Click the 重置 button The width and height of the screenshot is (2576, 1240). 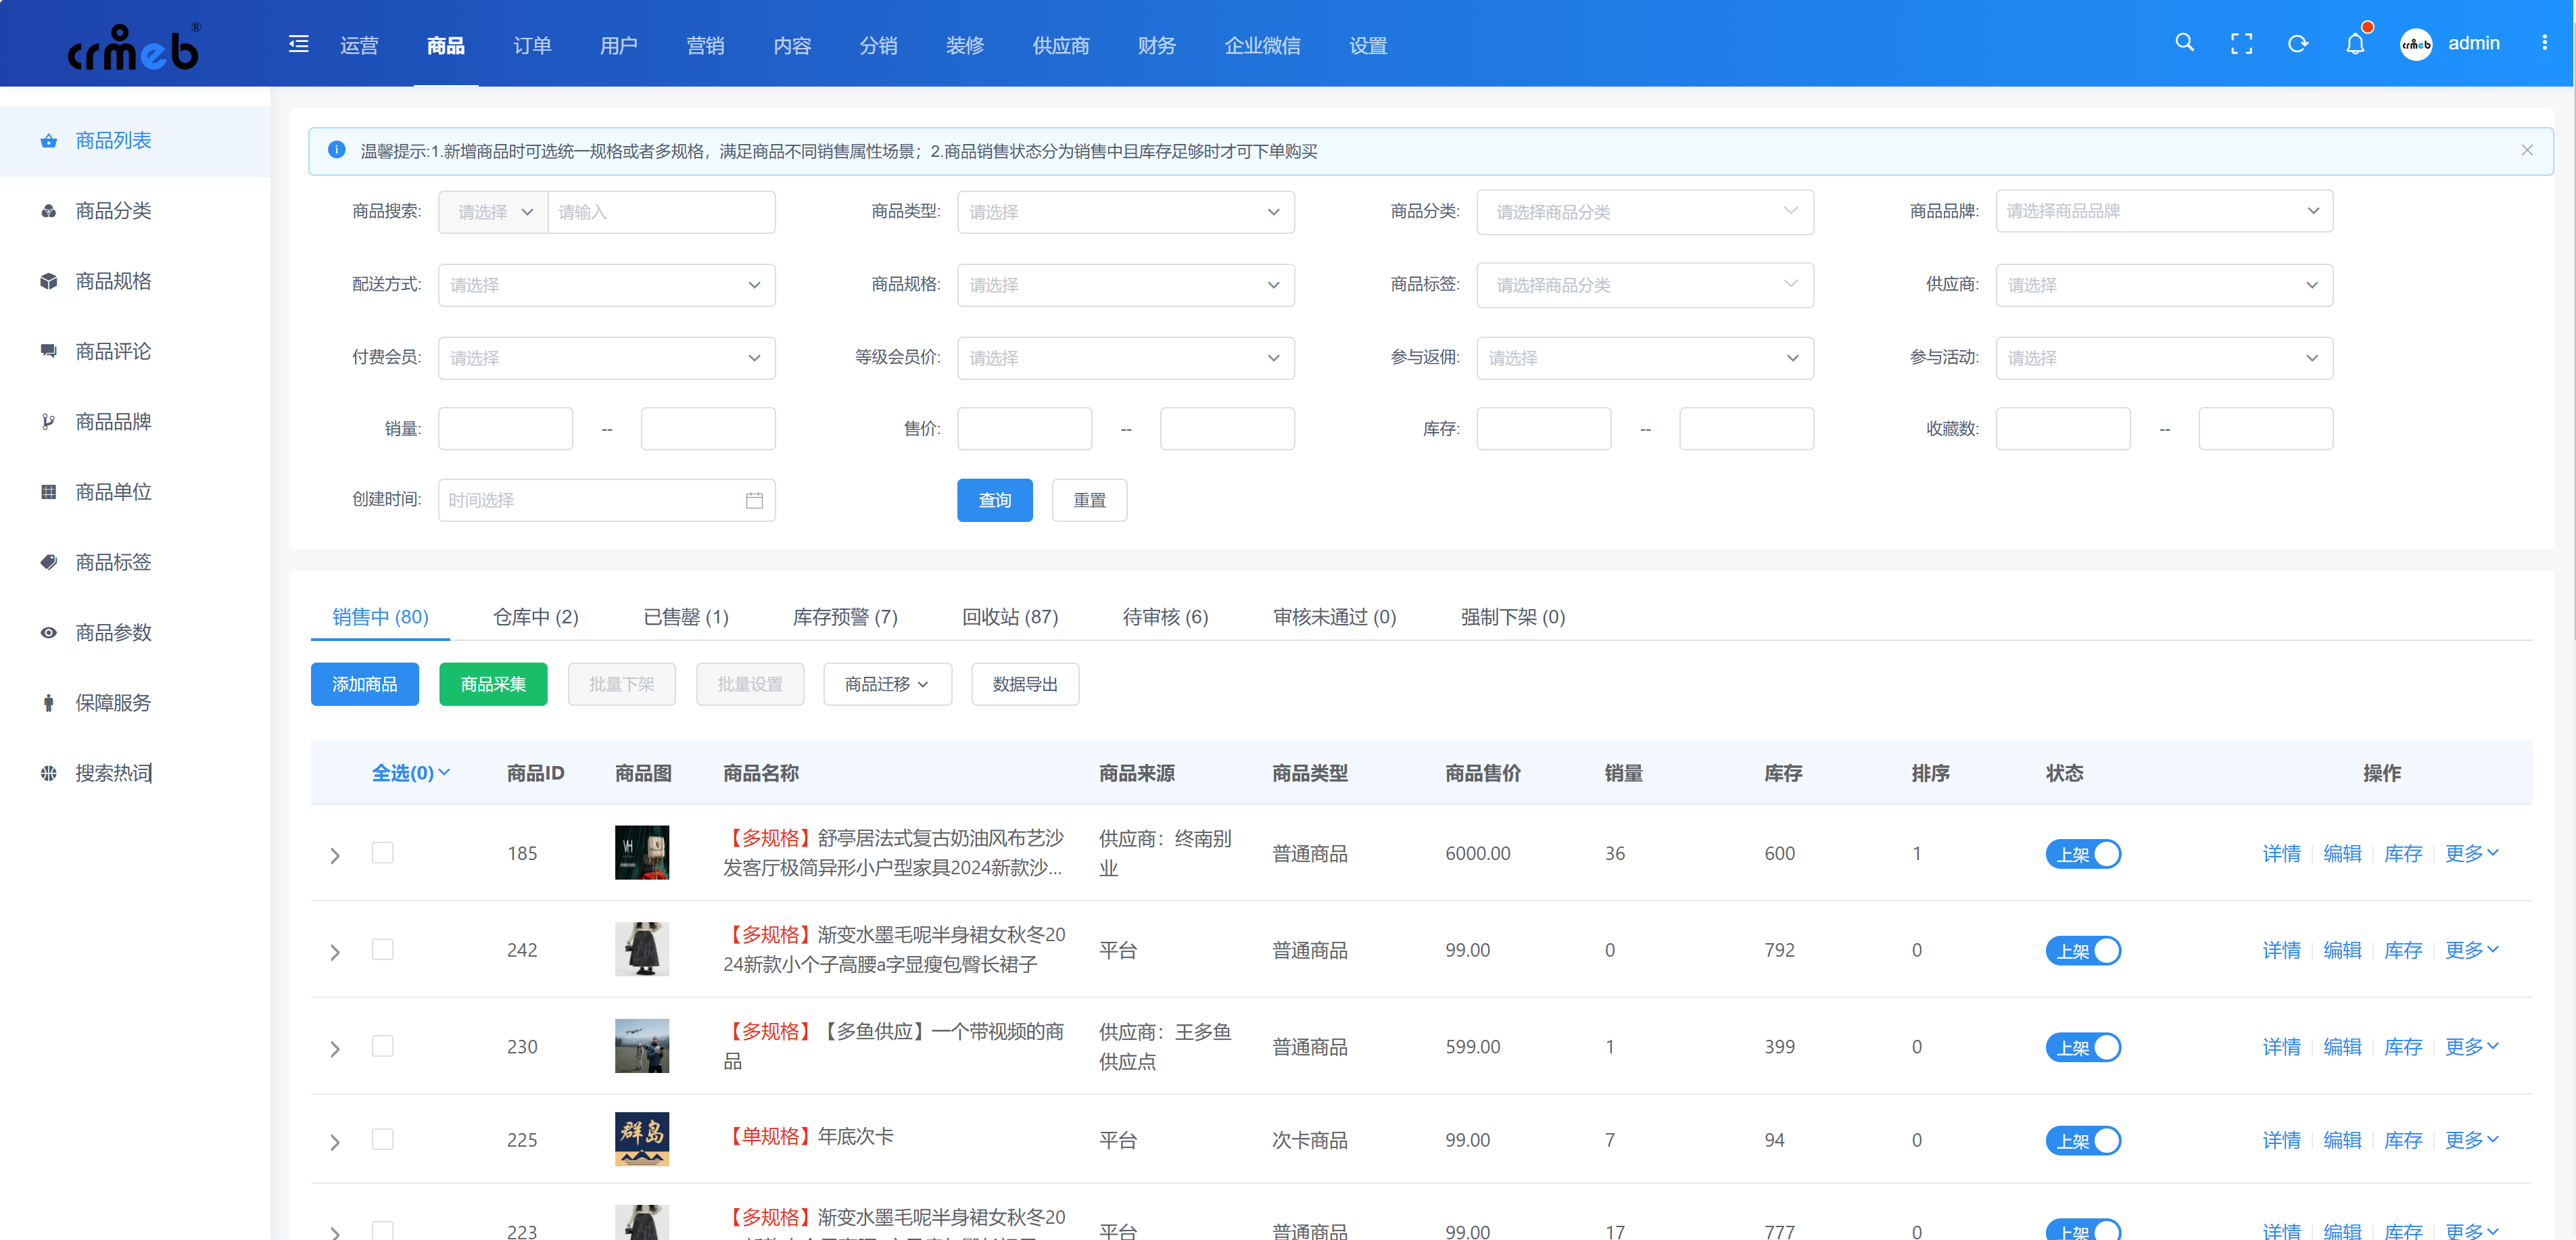pyautogui.click(x=1089, y=500)
